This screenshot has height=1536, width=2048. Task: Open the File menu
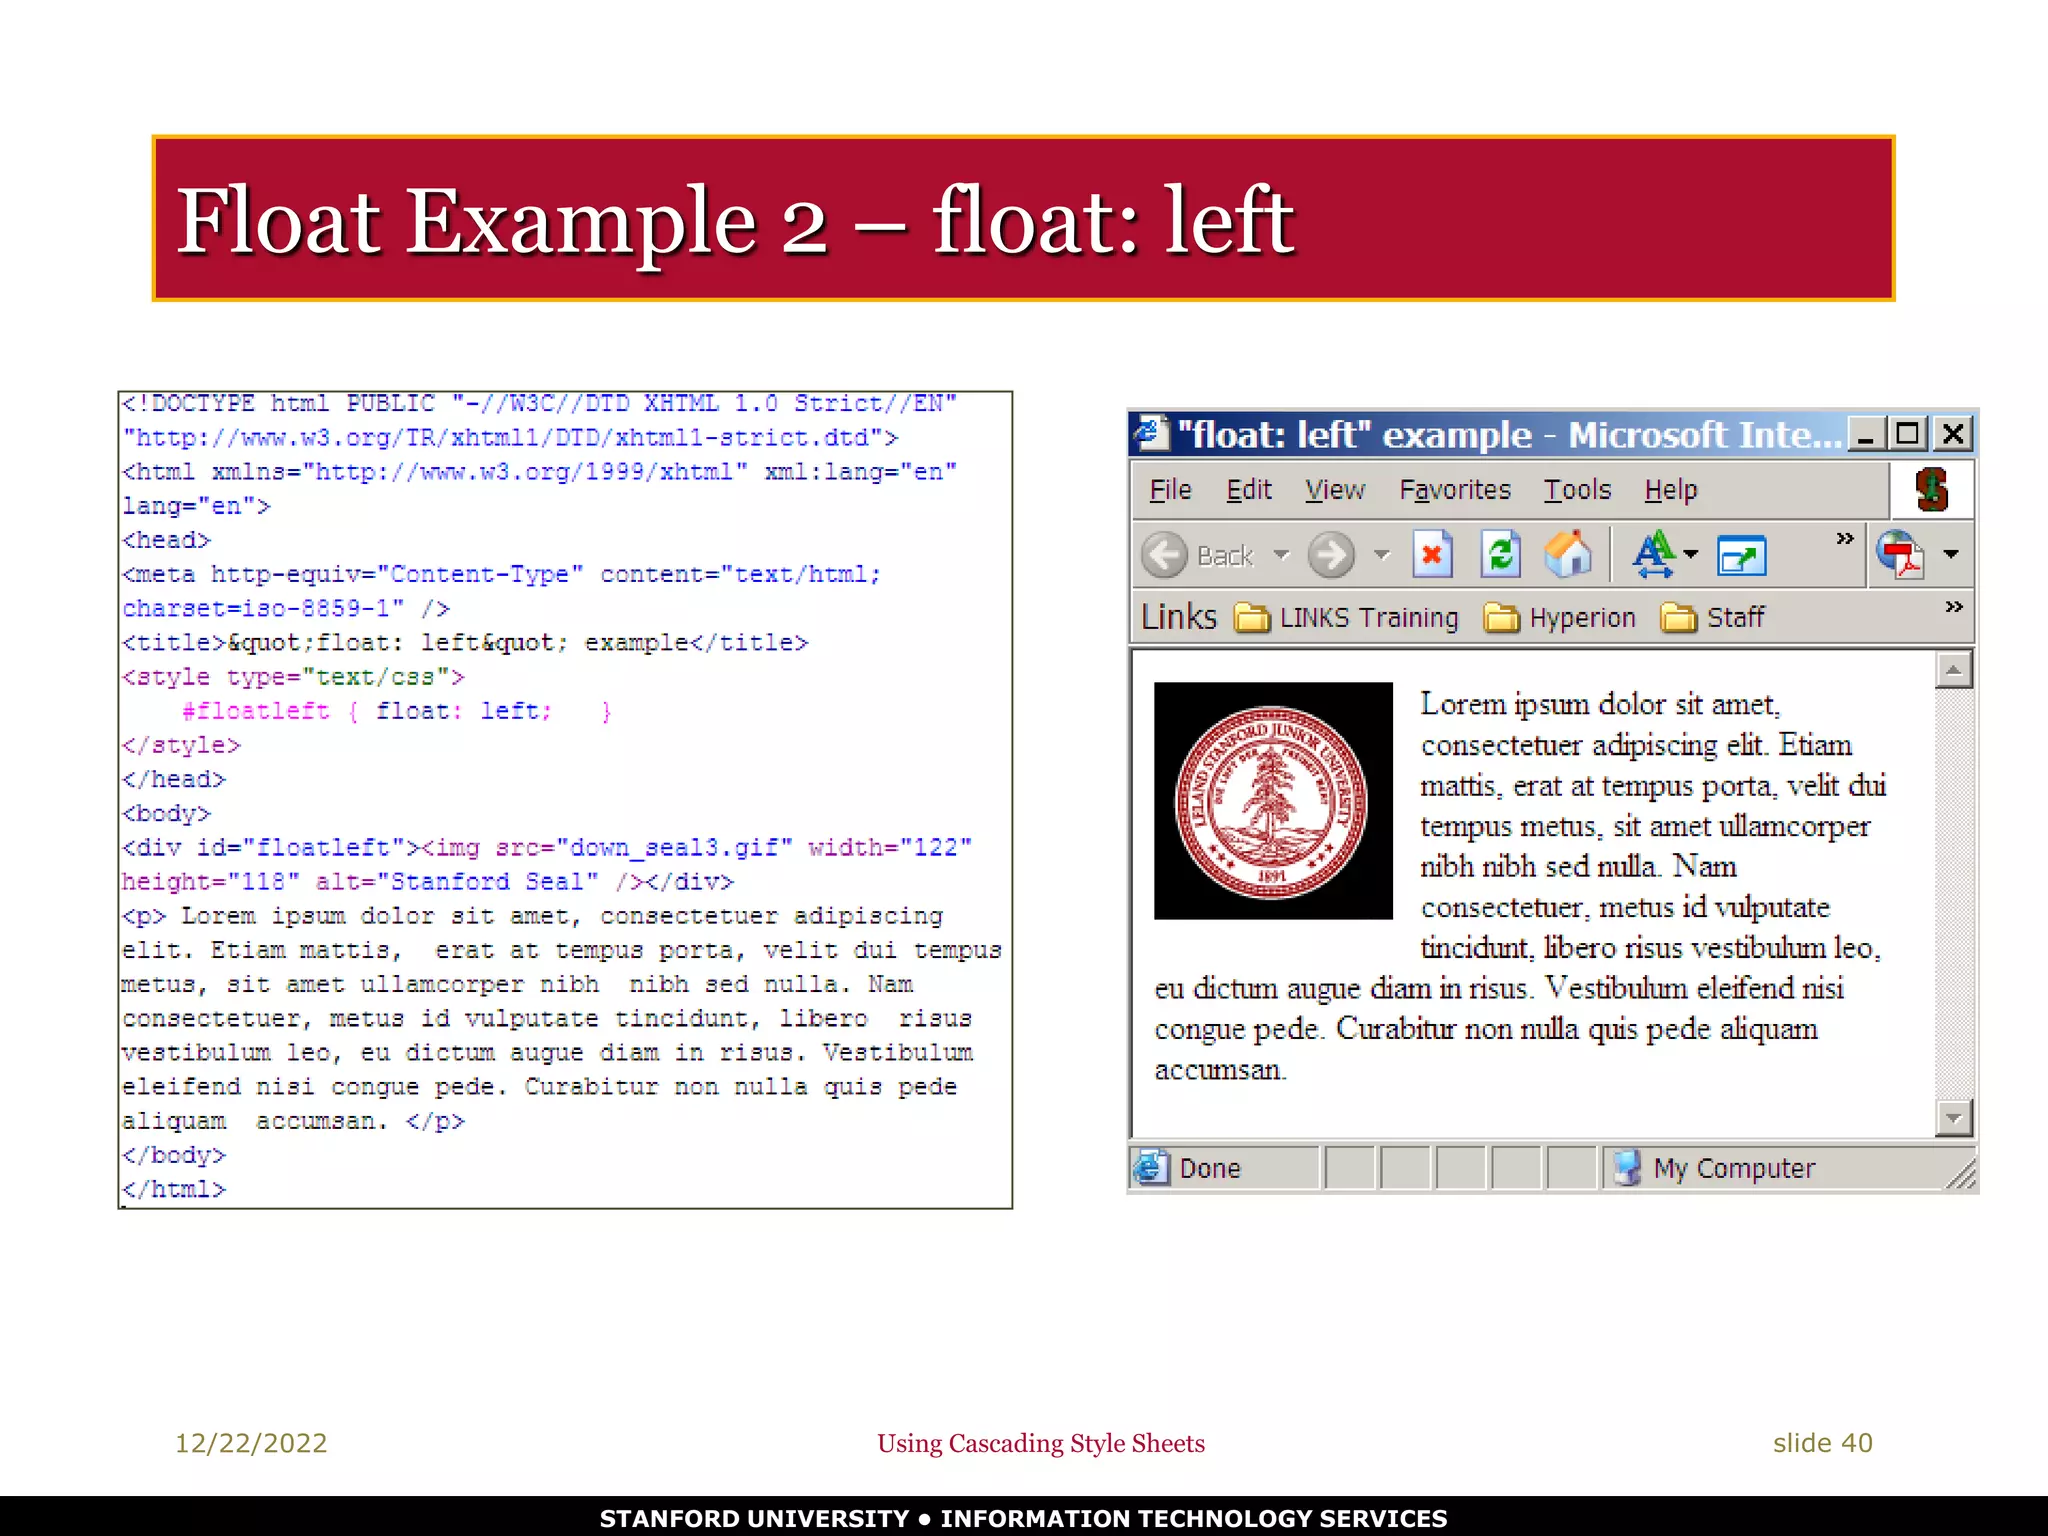1170,490
